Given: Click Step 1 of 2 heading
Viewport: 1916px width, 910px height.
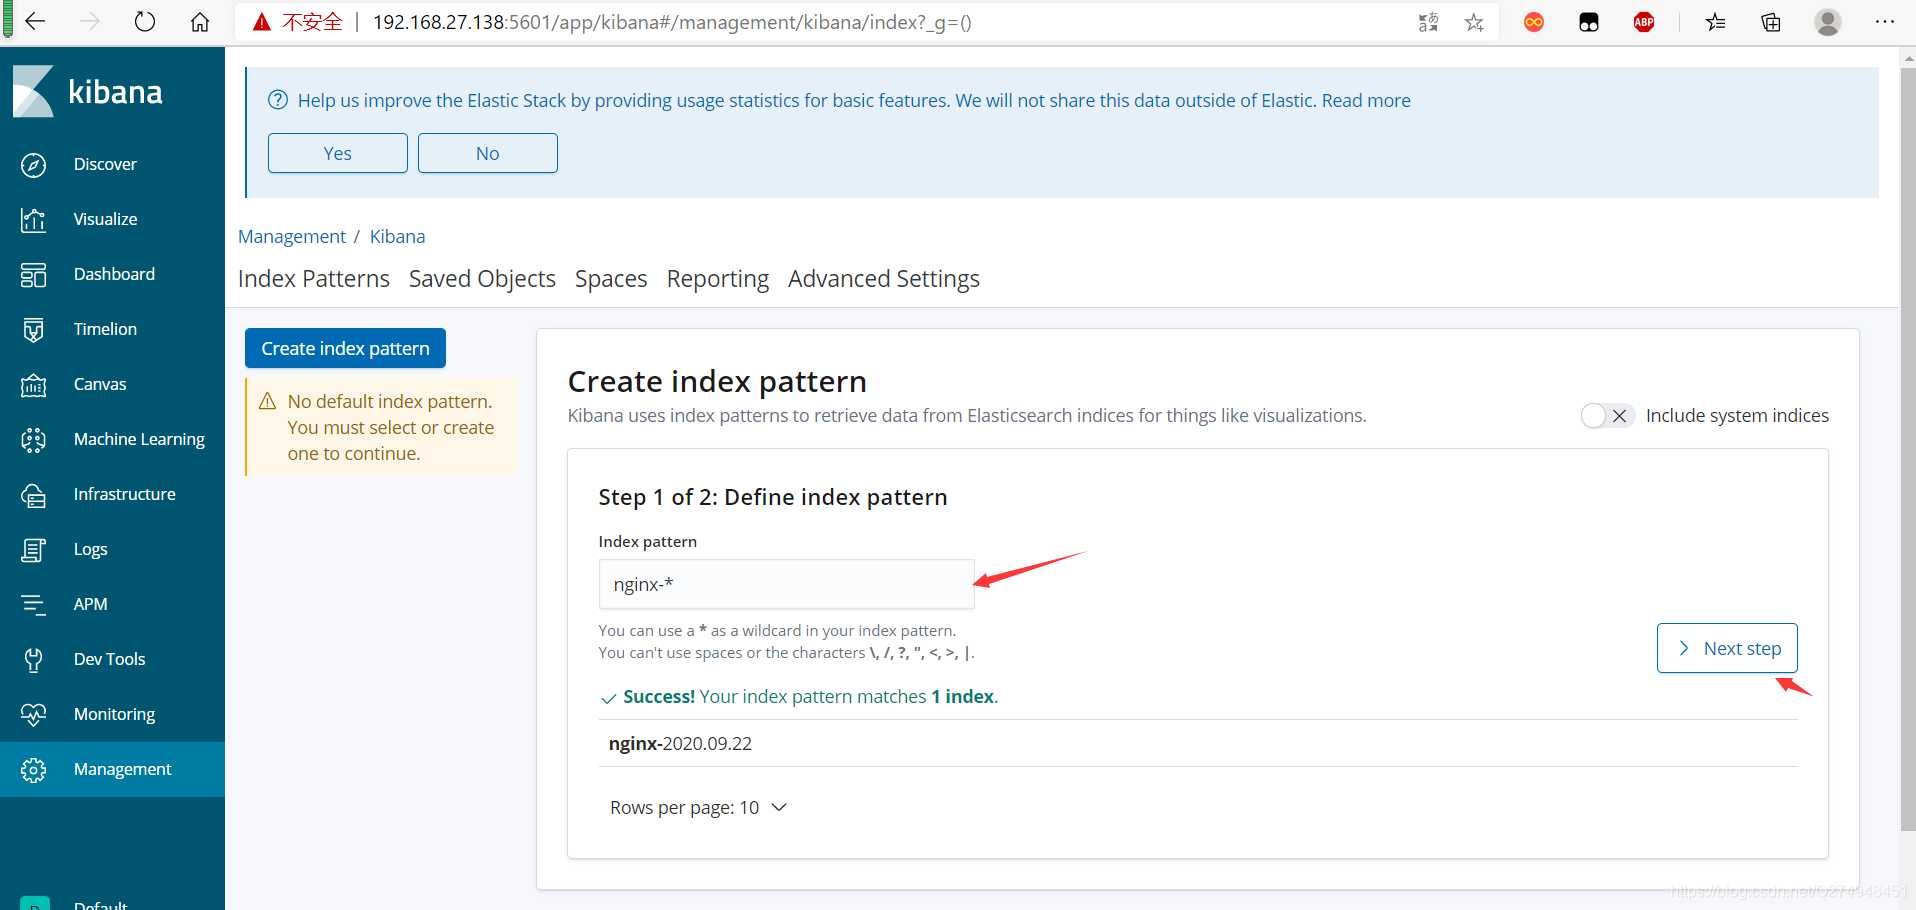Looking at the screenshot, I should [773, 498].
